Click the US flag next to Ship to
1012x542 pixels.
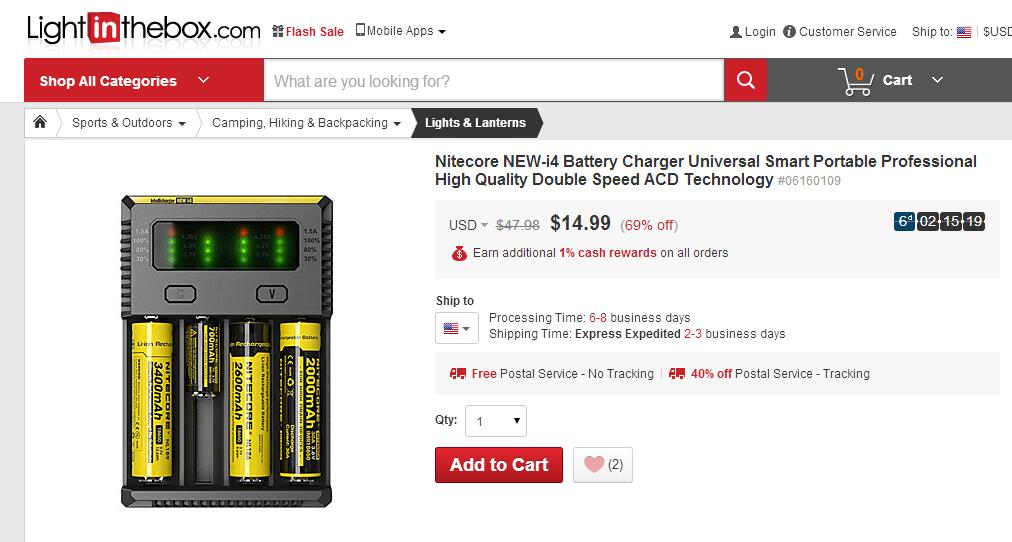point(964,32)
